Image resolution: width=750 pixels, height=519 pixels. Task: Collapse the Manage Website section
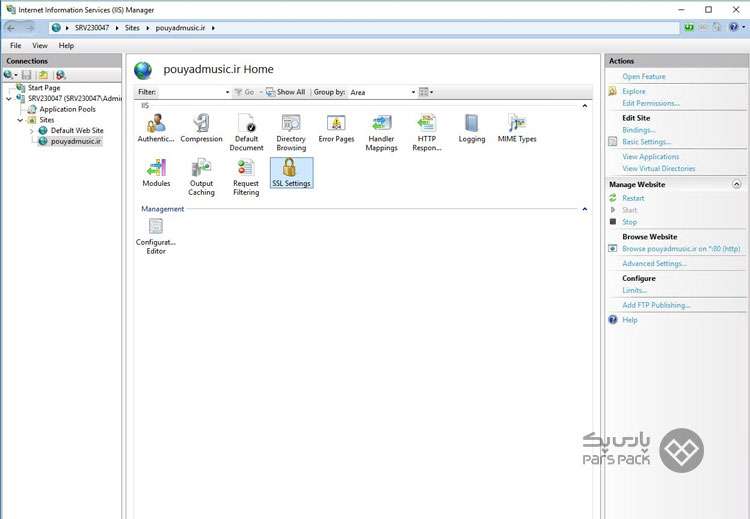[737, 184]
